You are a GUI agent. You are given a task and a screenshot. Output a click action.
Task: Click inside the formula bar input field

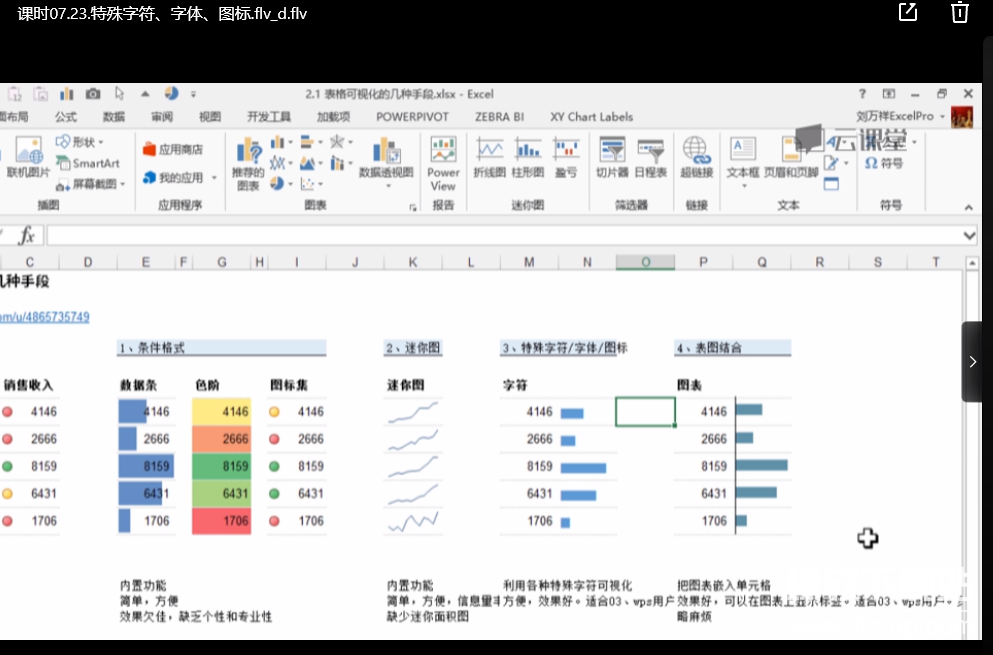(x=500, y=235)
